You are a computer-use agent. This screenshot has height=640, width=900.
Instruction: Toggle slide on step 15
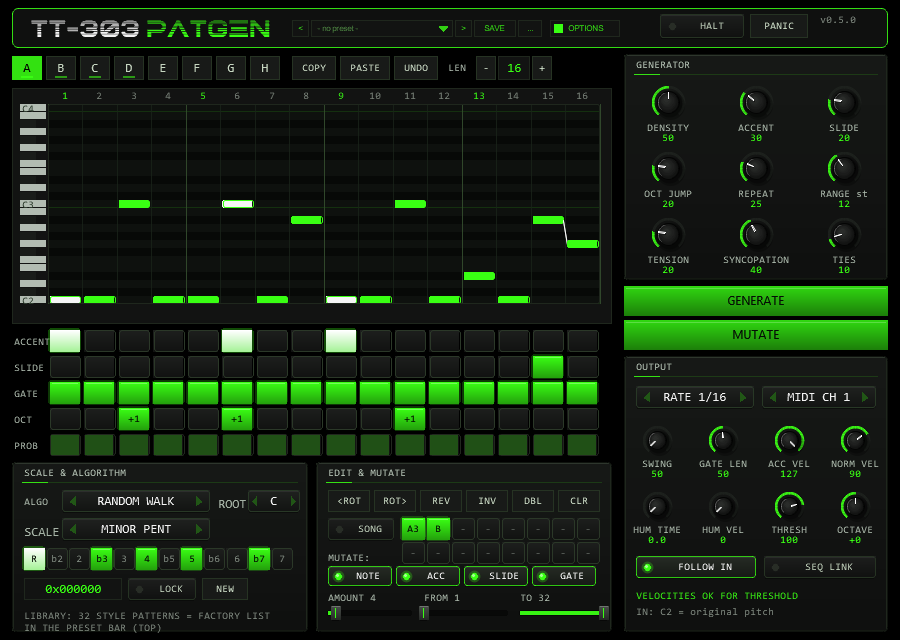coord(548,367)
